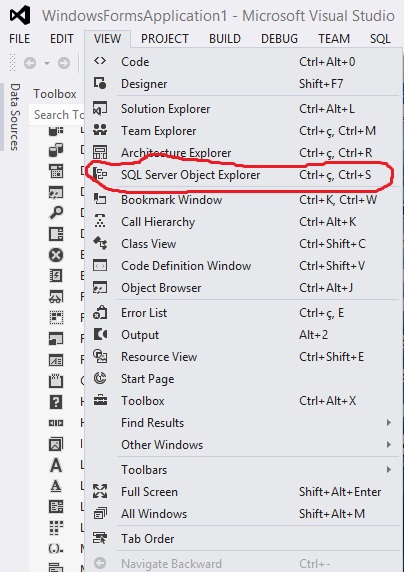
Task: Click the Shift+Alt+Enter shortcut text
Action: [x=340, y=491]
